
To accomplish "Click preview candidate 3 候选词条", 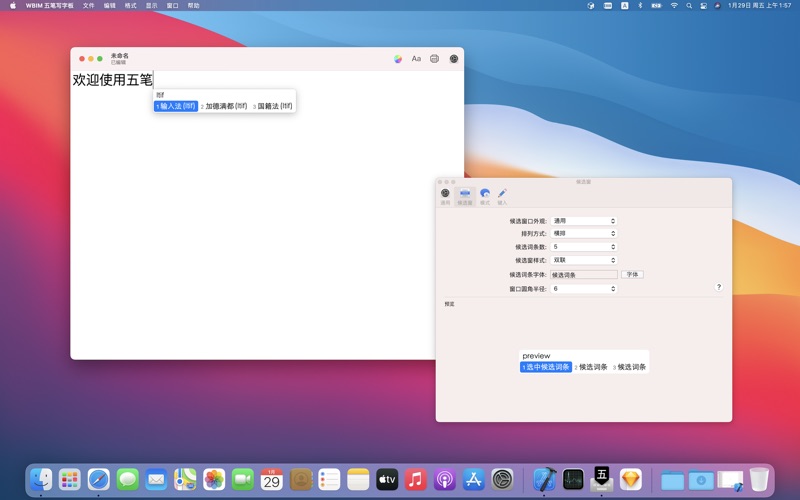I will pos(630,367).
